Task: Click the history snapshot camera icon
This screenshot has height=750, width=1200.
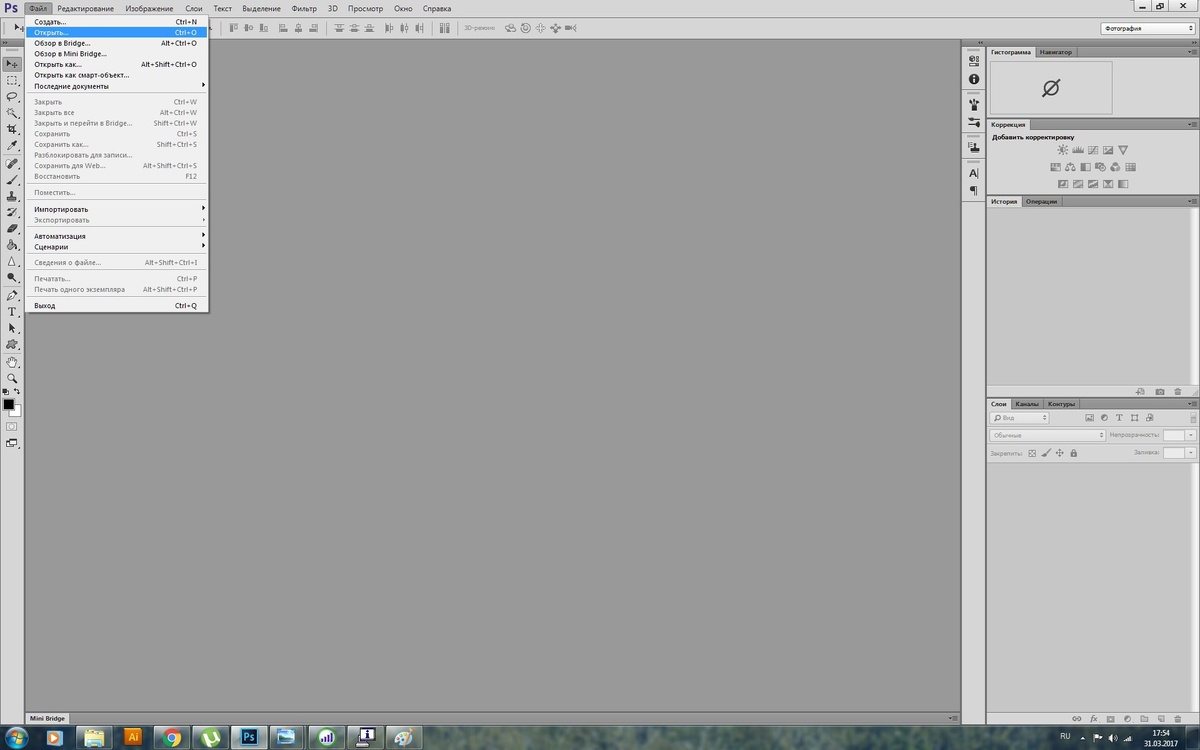Action: [x=1160, y=391]
